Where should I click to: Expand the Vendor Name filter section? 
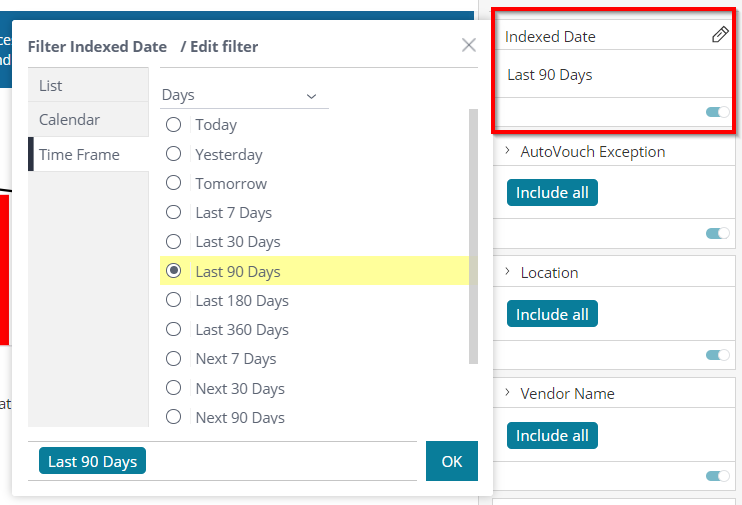[507, 393]
